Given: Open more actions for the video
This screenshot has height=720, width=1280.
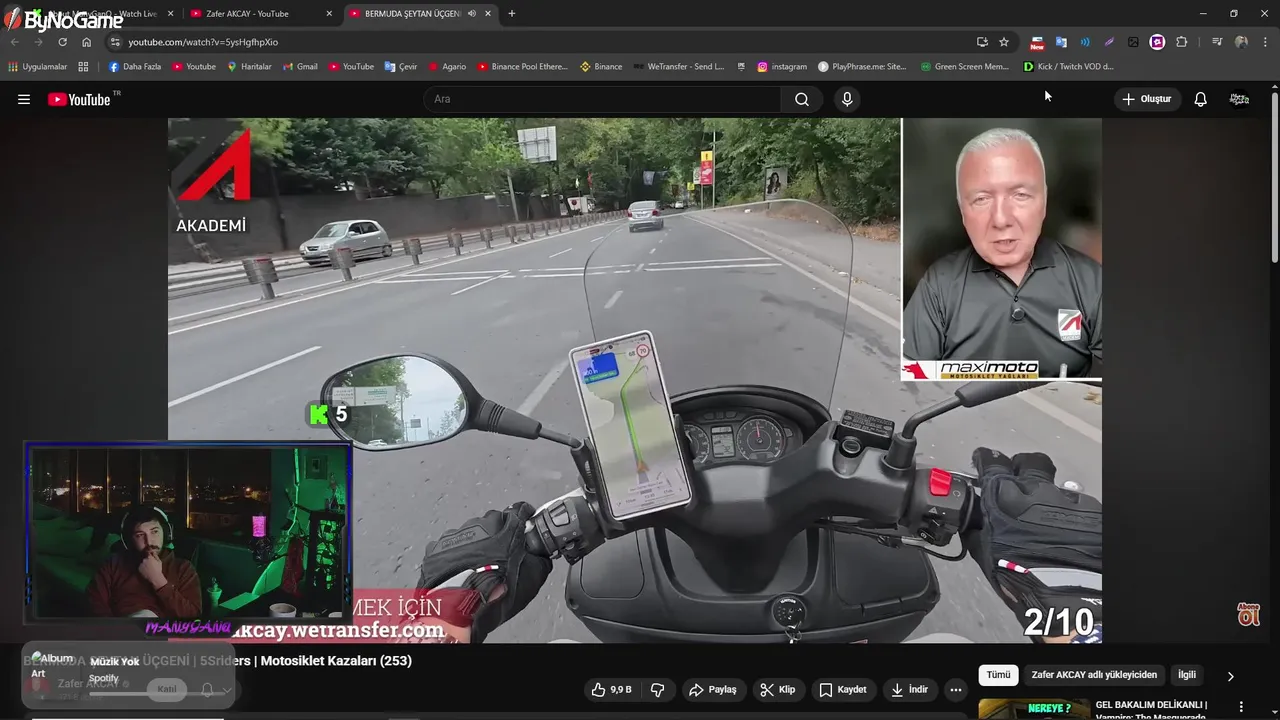Looking at the screenshot, I should point(956,690).
